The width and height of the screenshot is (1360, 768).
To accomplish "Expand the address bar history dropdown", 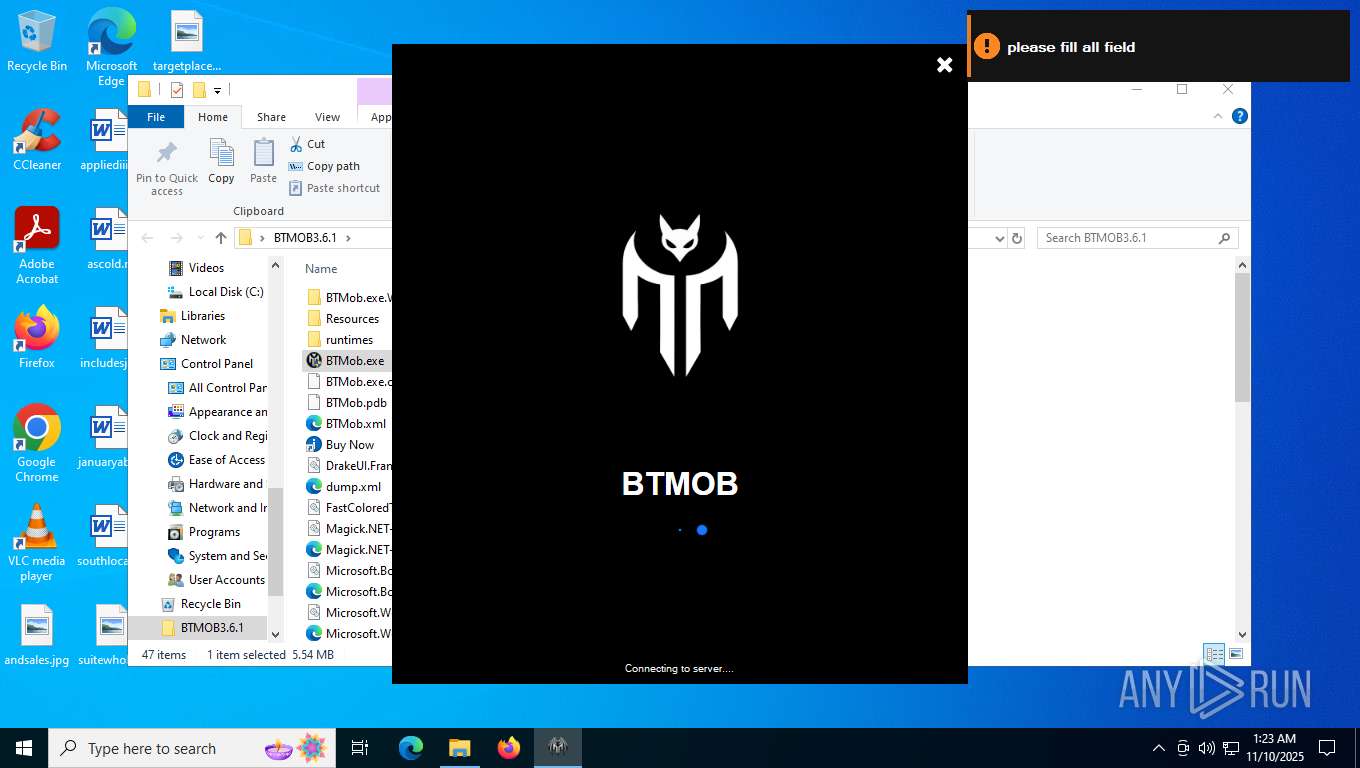I will pyautogui.click(x=999, y=238).
